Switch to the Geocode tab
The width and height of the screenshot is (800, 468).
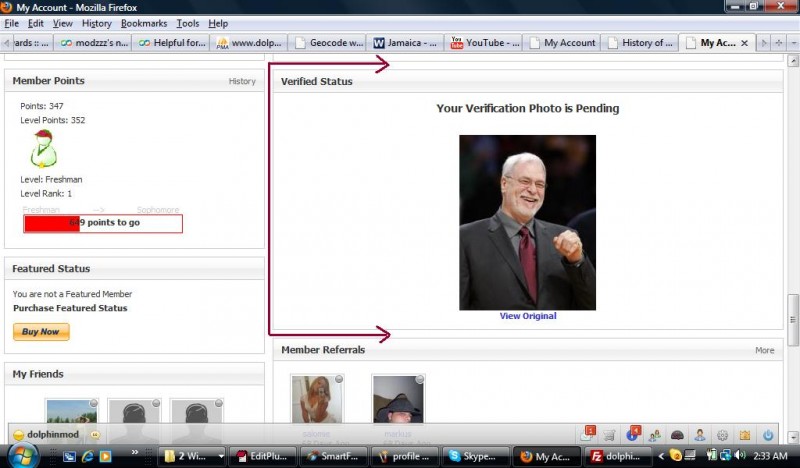(x=328, y=43)
